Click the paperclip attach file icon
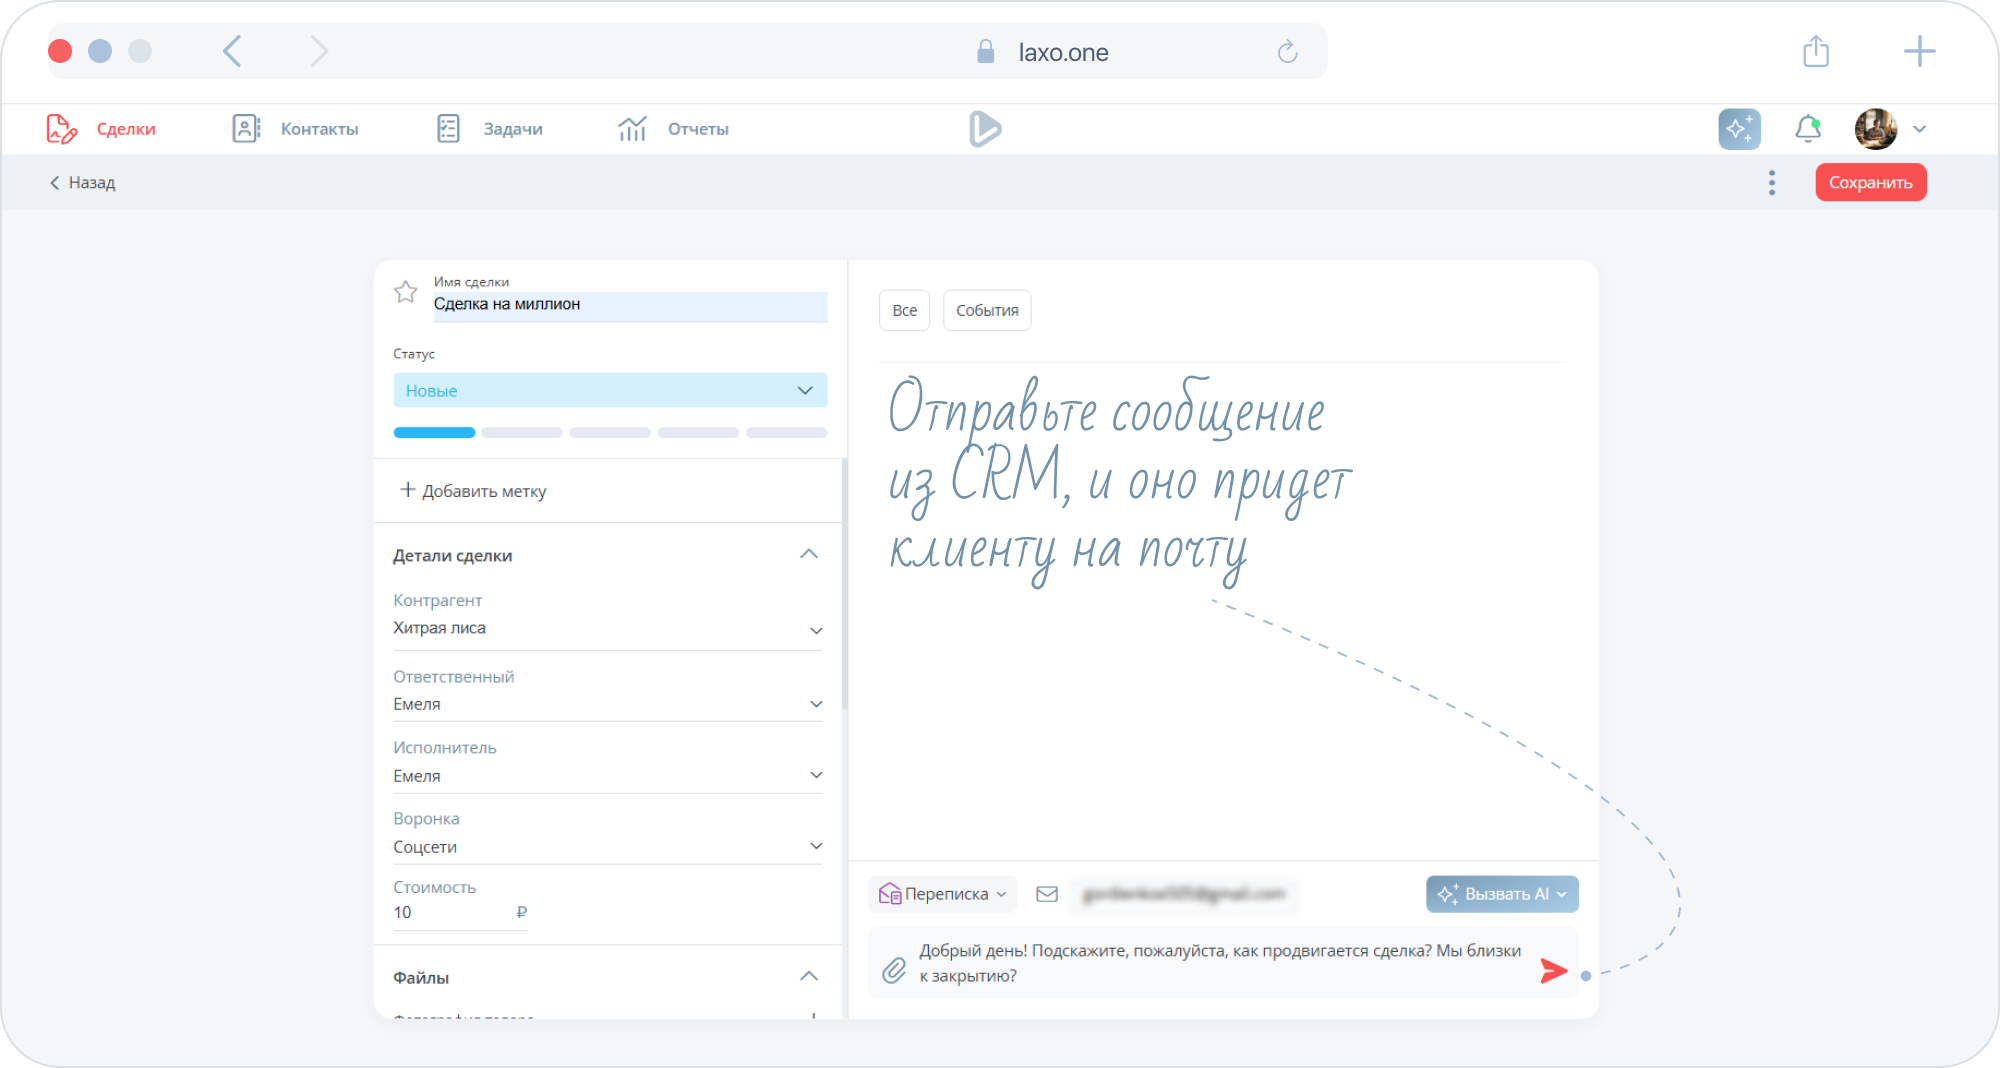This screenshot has width=2000, height=1068. pos(894,969)
